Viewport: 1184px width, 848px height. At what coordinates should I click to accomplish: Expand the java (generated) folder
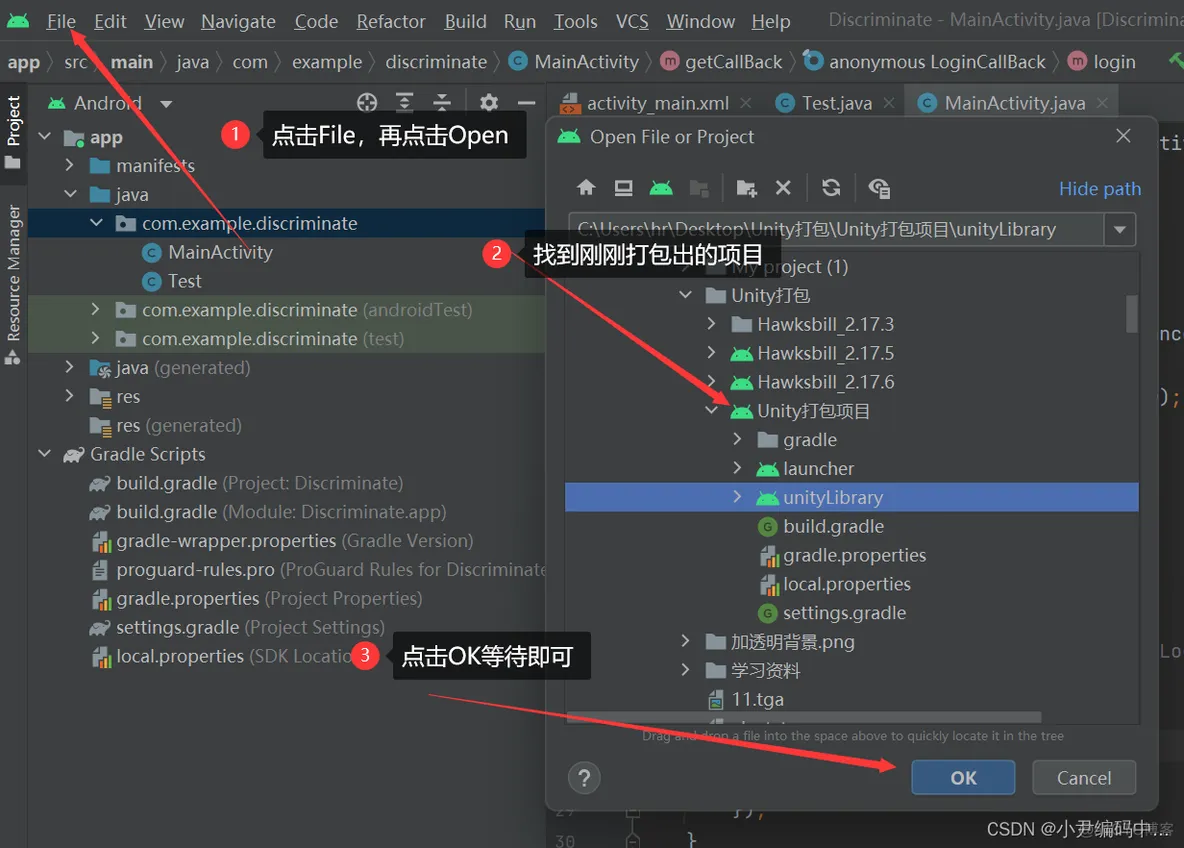(x=69, y=367)
